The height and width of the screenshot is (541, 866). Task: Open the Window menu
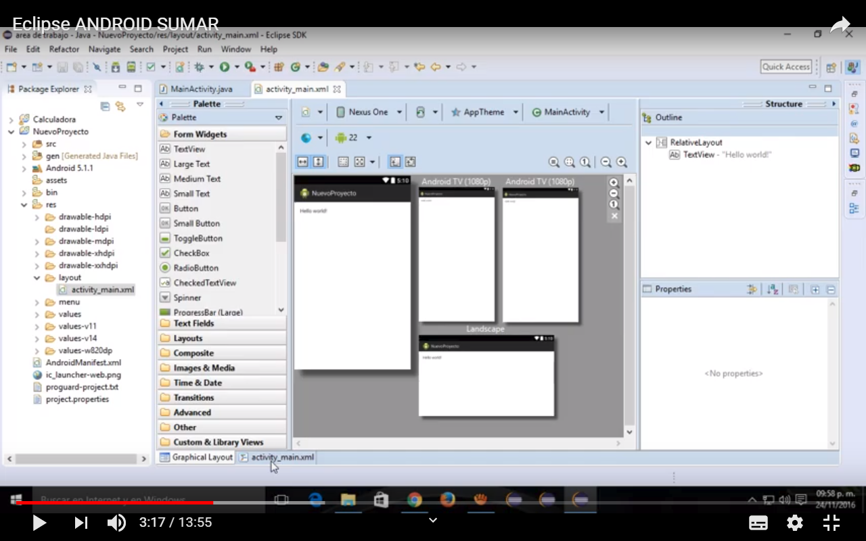coord(236,49)
